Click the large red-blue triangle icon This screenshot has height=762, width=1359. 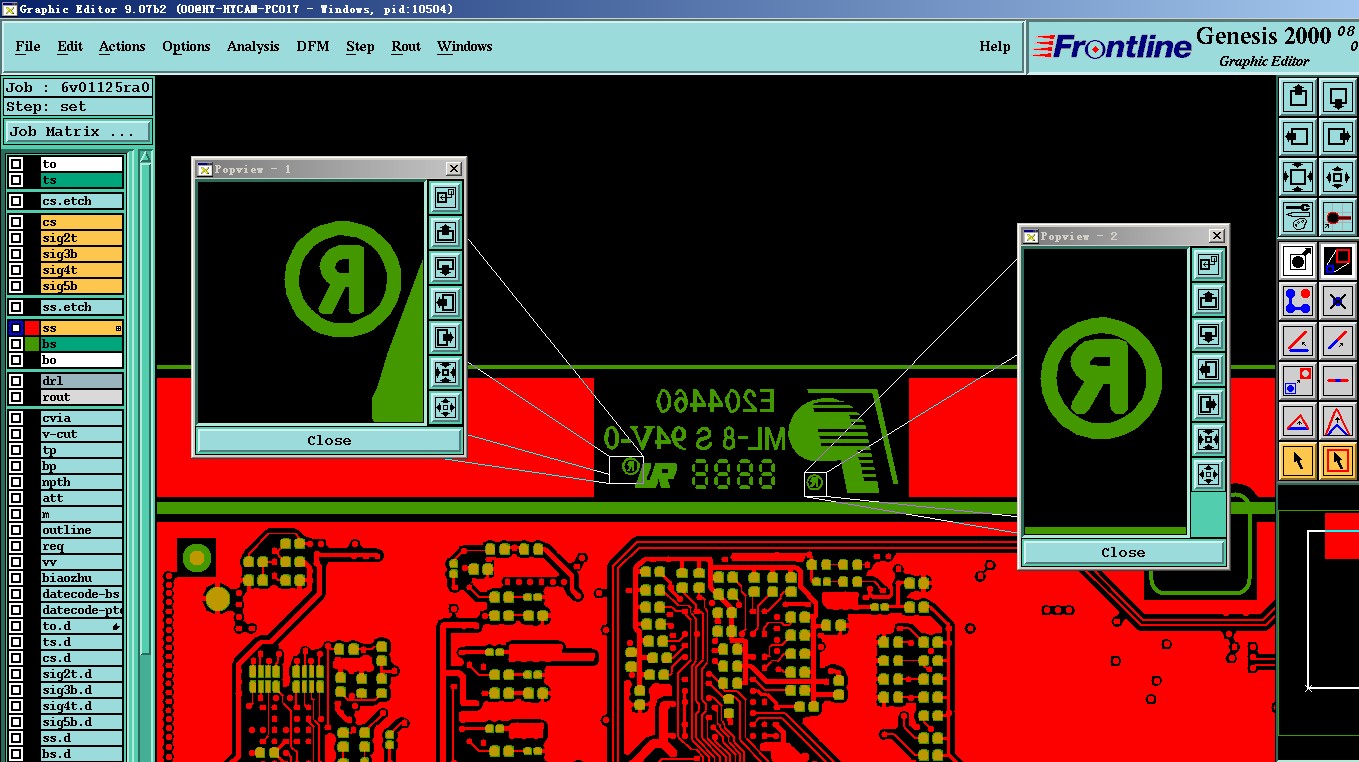coord(1338,421)
